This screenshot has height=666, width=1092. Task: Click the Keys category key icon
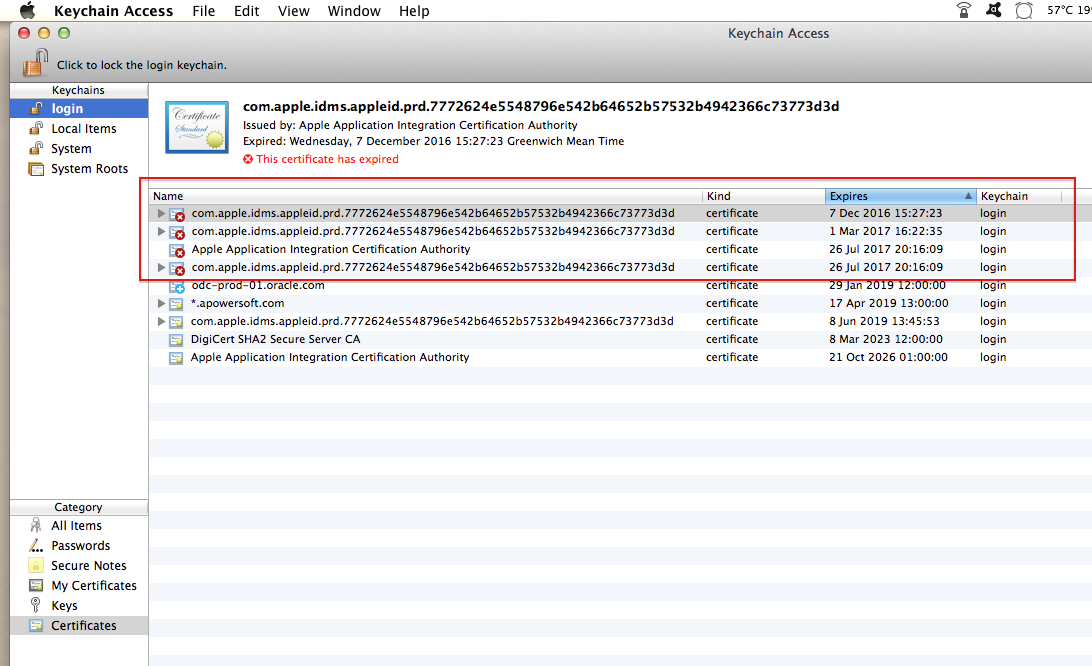point(36,605)
